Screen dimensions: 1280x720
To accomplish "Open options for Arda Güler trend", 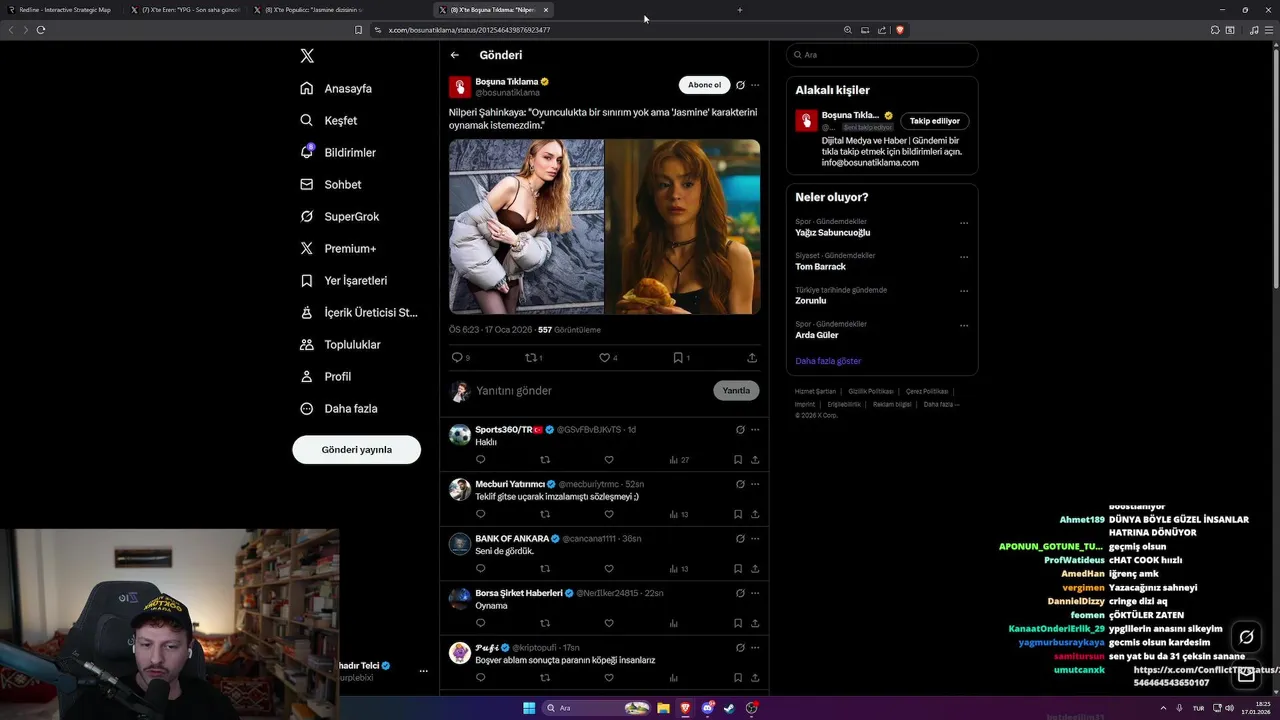I will [x=964, y=325].
